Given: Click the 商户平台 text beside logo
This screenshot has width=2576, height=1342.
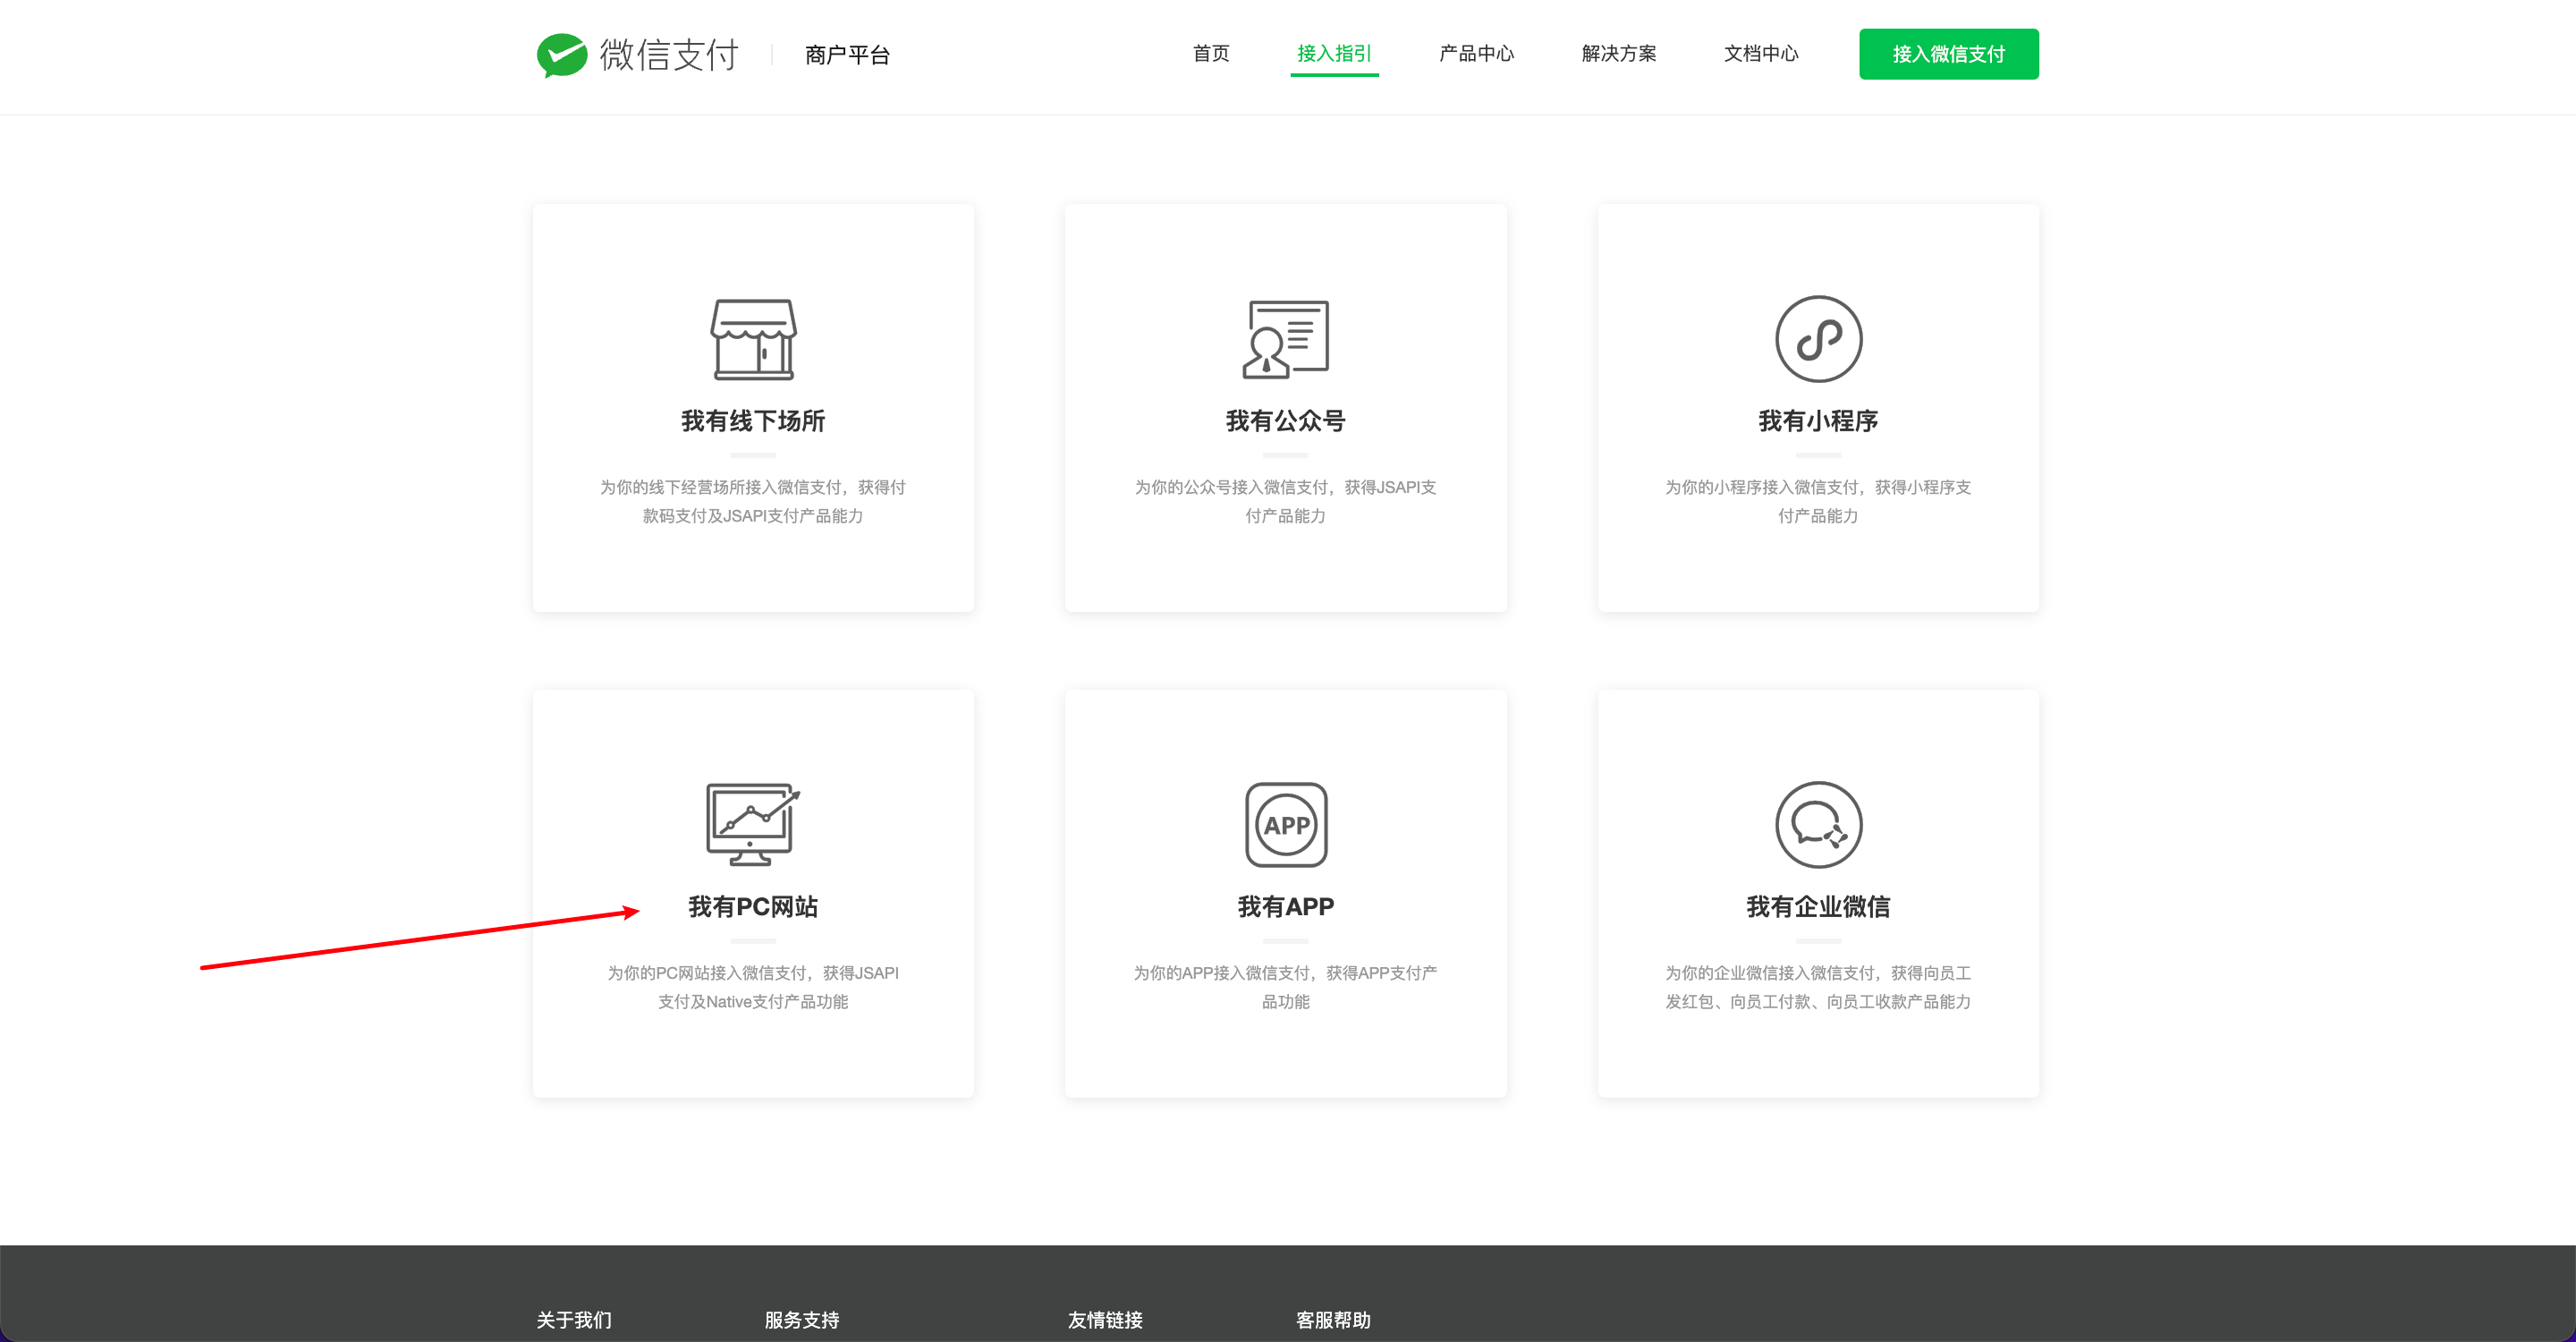Looking at the screenshot, I should (x=847, y=55).
